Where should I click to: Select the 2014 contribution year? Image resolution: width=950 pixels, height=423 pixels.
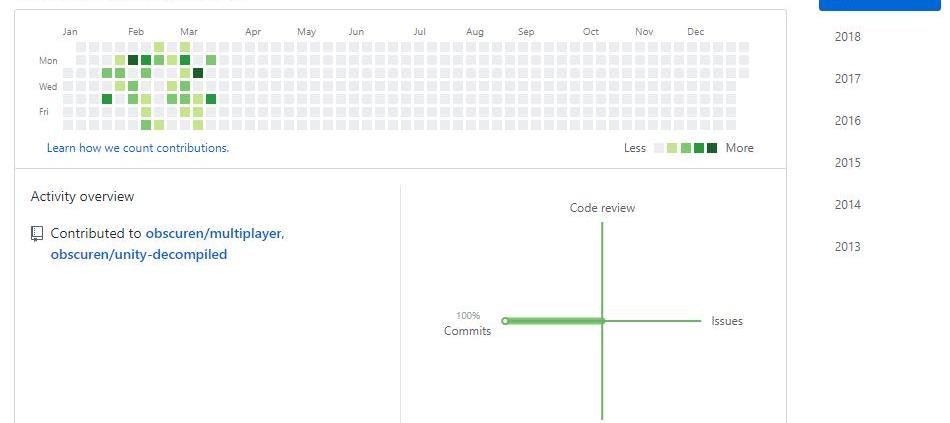pyautogui.click(x=848, y=205)
